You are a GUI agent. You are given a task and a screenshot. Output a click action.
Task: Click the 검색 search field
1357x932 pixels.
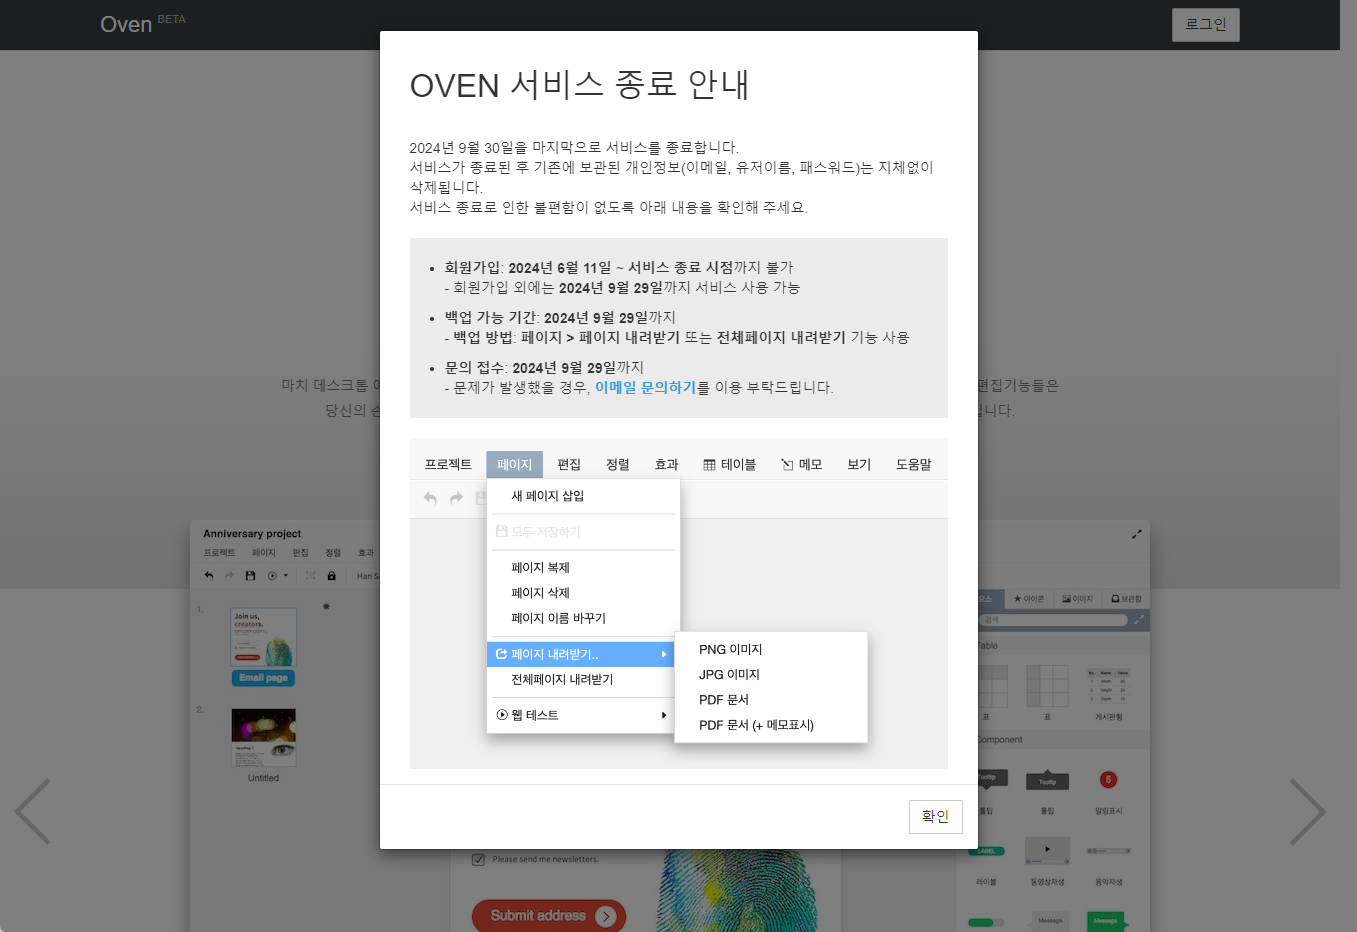(1054, 620)
